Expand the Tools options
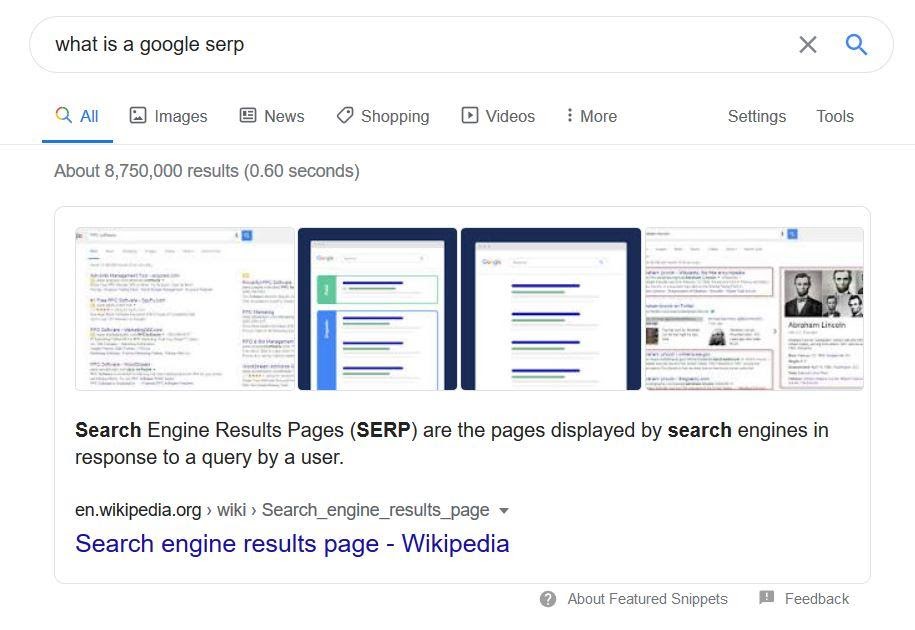 tap(835, 116)
